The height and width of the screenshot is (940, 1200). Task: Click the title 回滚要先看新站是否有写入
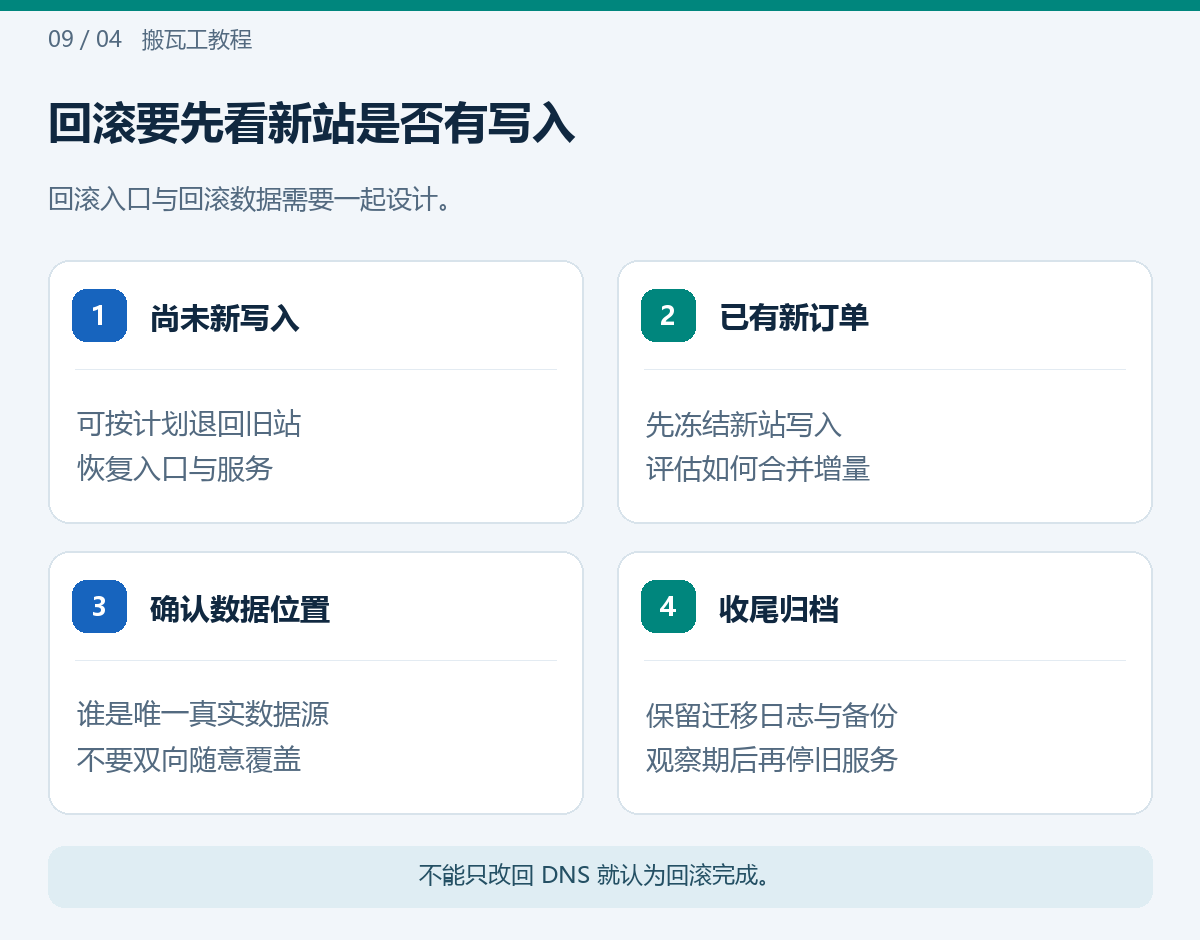point(312,125)
